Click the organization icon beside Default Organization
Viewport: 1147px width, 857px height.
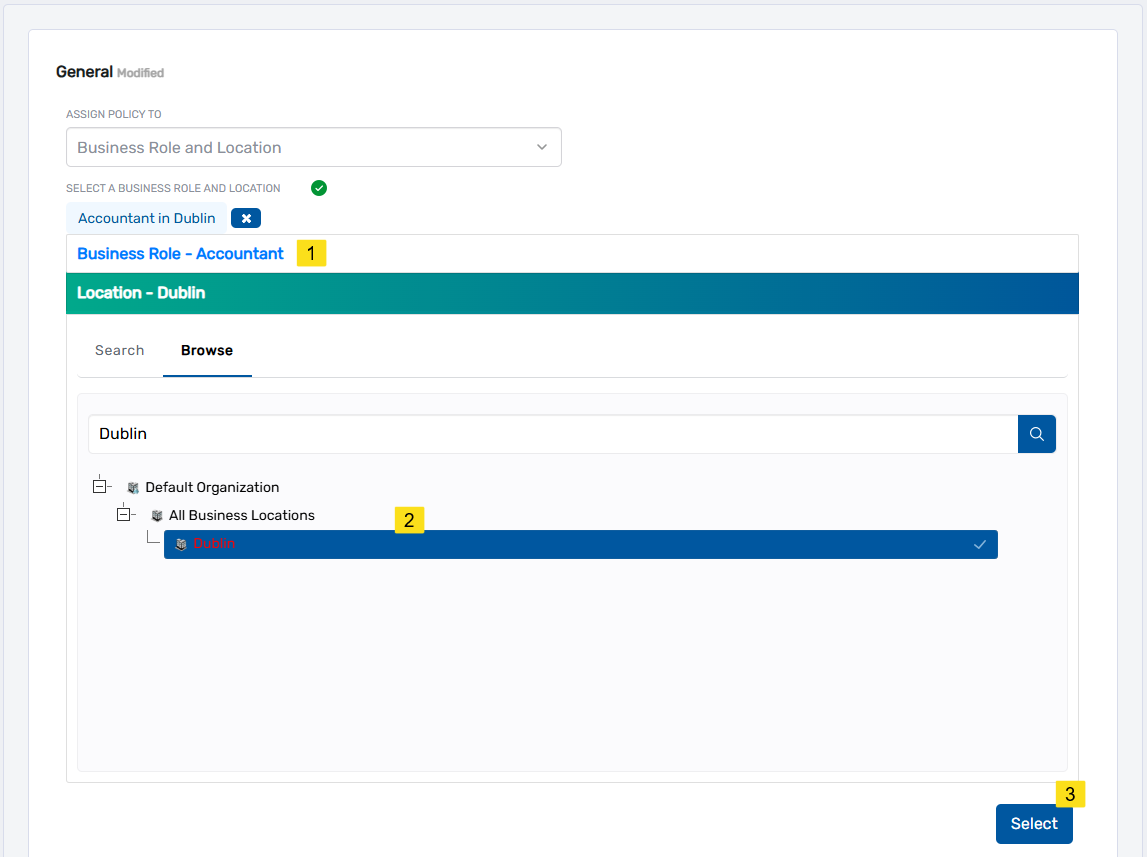pos(133,487)
